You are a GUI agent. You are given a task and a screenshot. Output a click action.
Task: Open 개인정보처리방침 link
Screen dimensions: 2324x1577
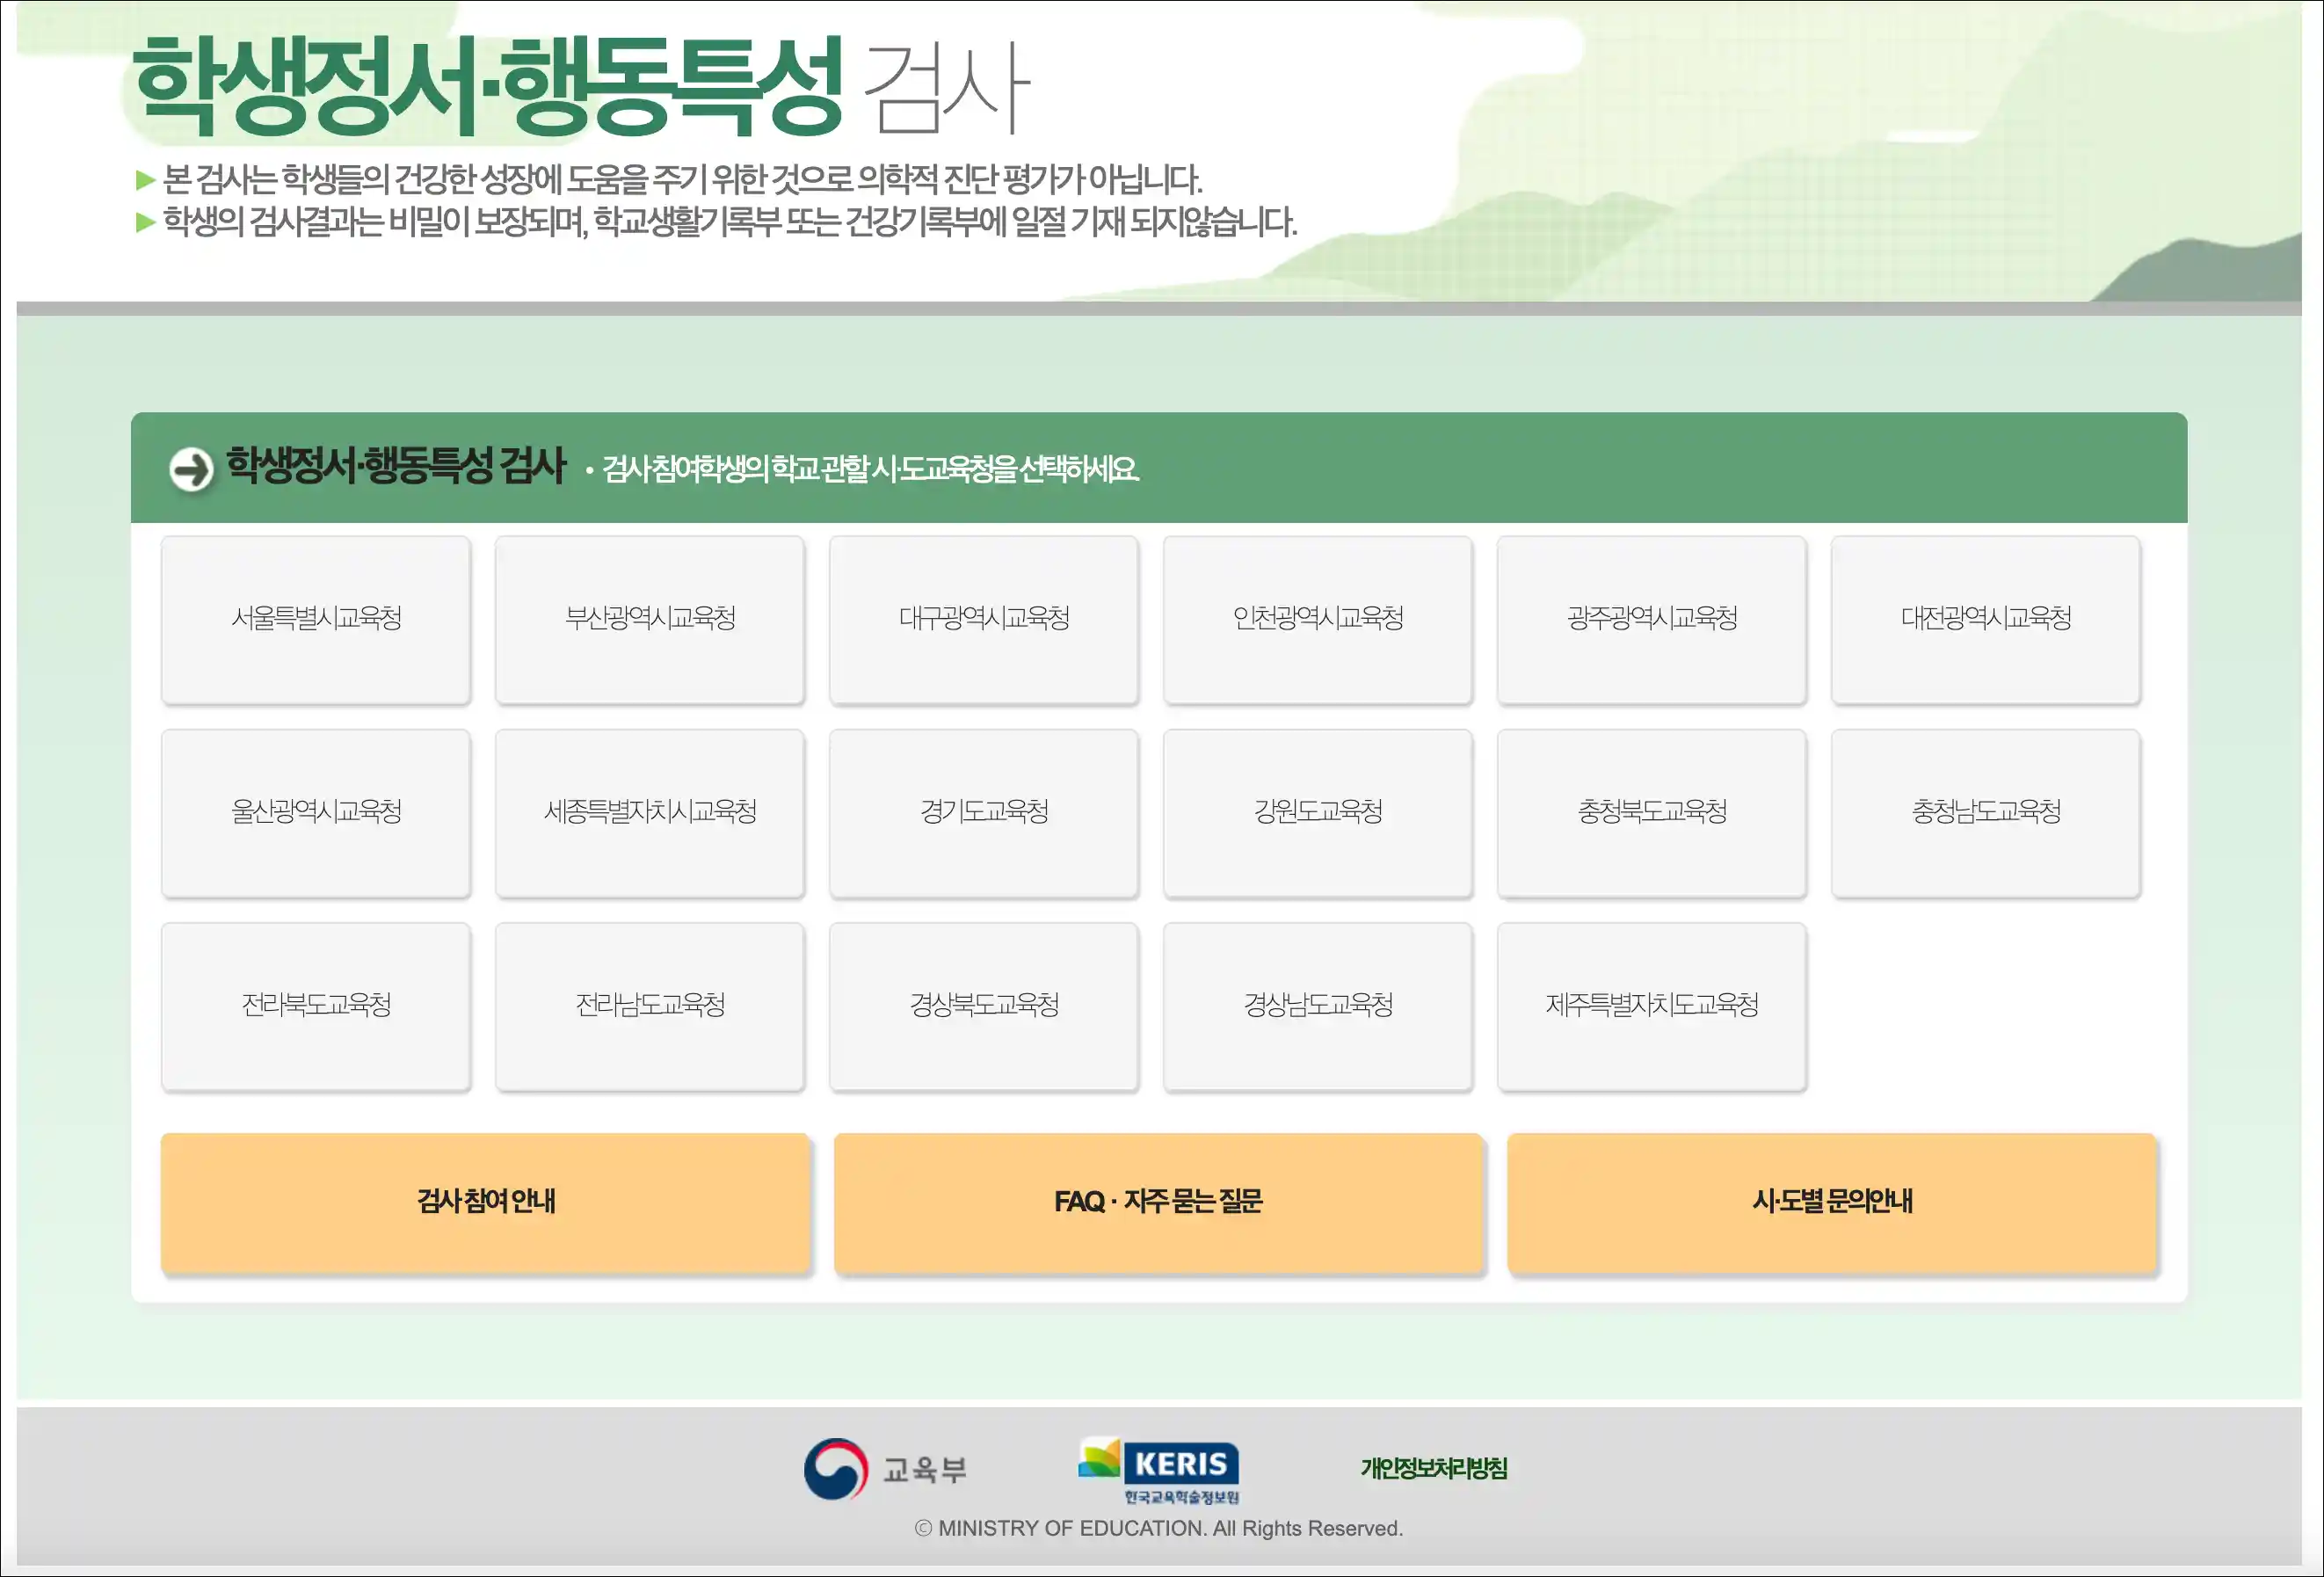coord(1433,1468)
